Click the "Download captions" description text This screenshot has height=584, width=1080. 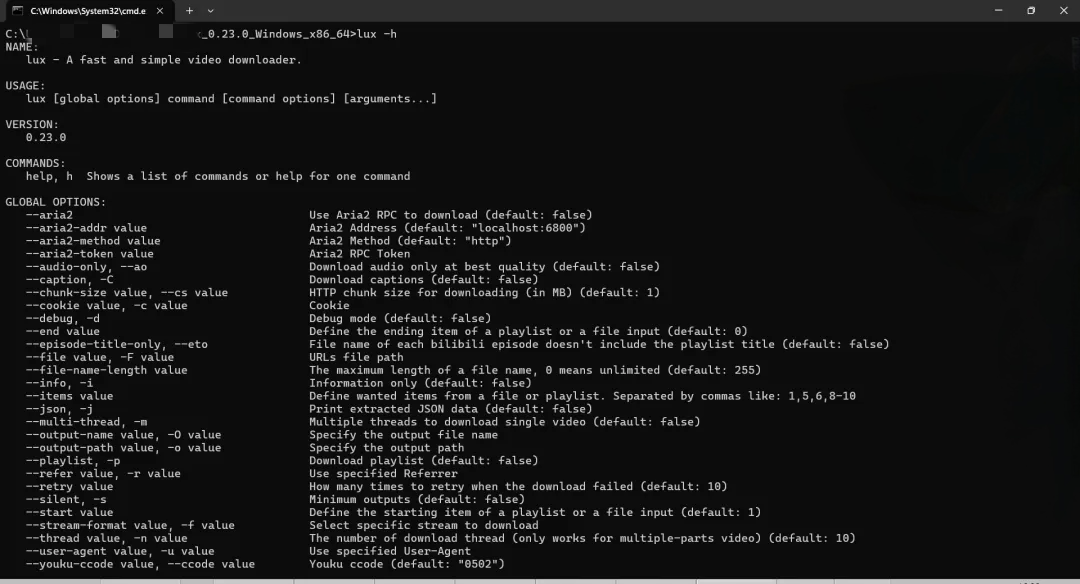[x=366, y=280]
